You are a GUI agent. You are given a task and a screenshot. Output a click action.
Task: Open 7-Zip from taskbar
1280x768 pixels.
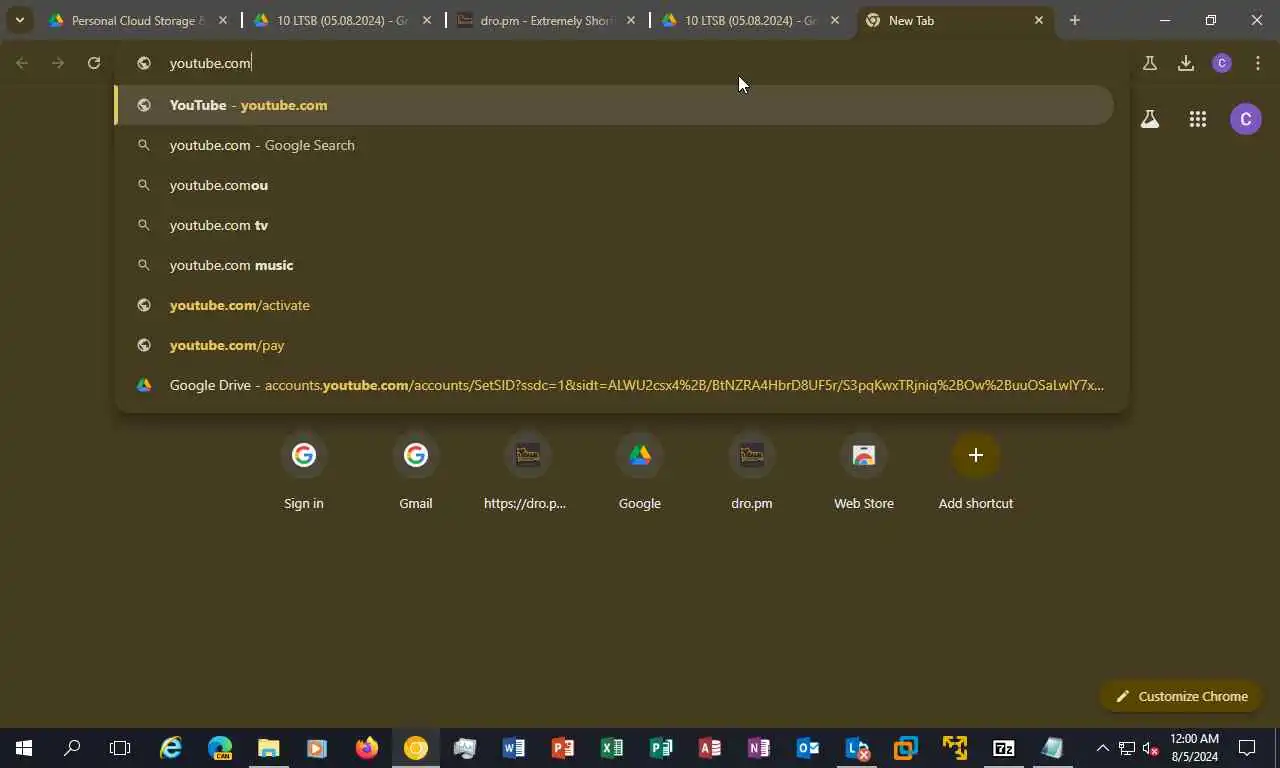(x=1004, y=748)
